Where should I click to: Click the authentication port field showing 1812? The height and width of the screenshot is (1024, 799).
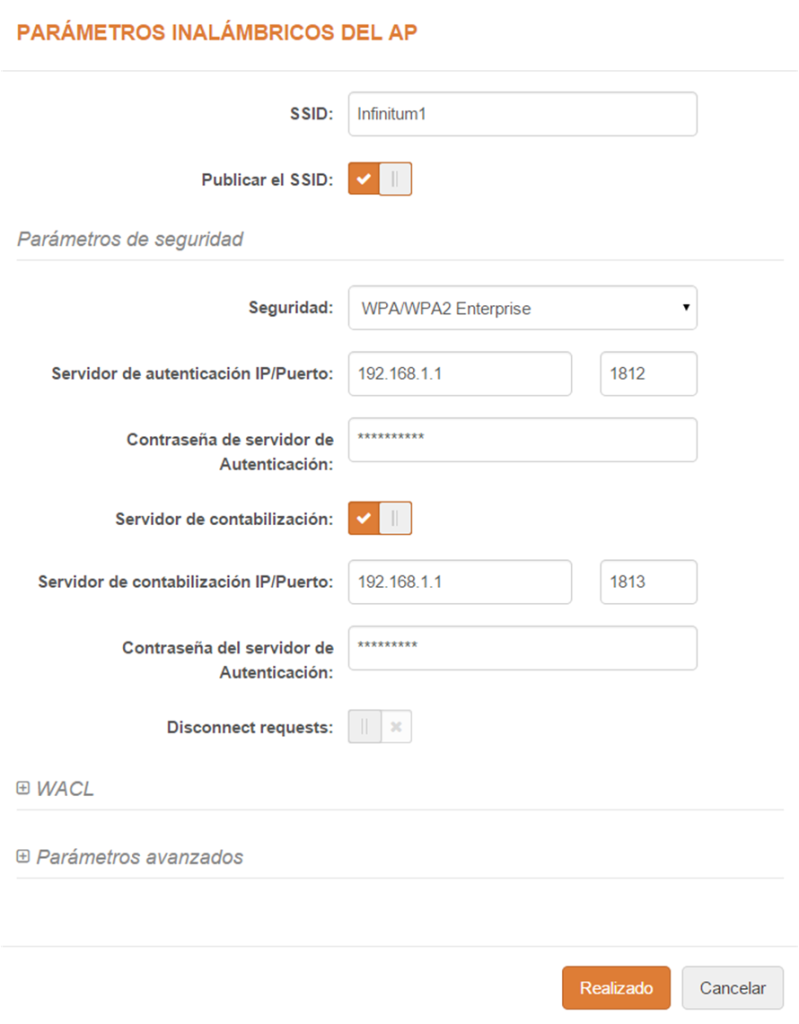tap(648, 373)
